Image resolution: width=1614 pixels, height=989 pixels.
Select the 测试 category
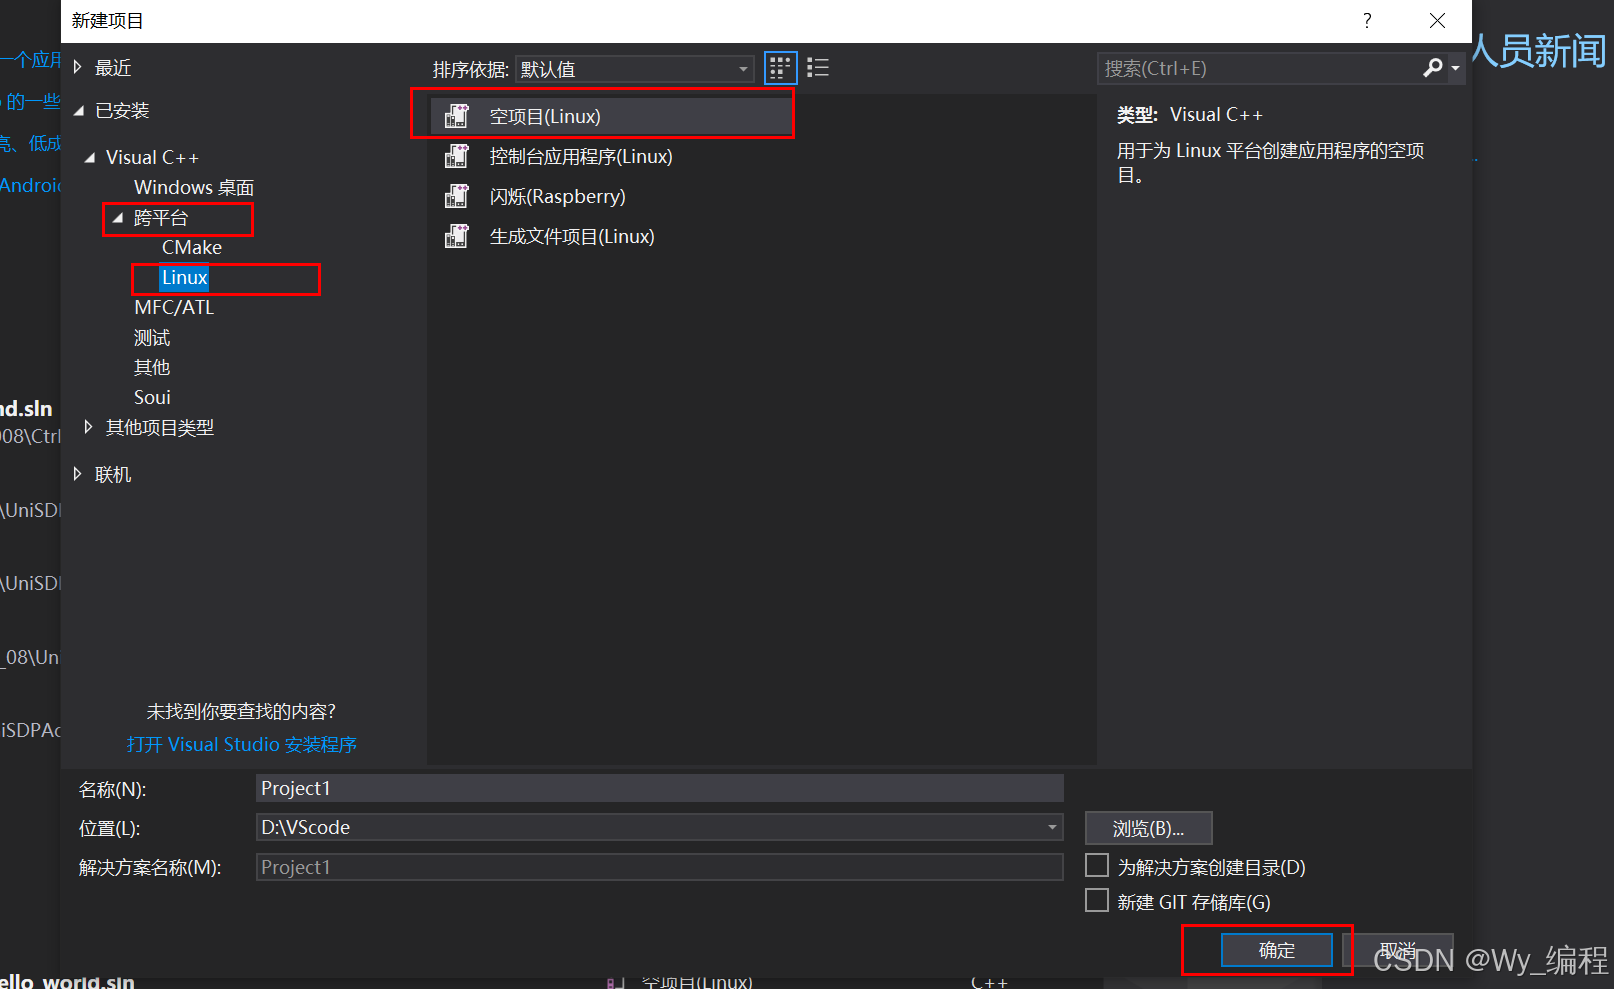pos(152,337)
